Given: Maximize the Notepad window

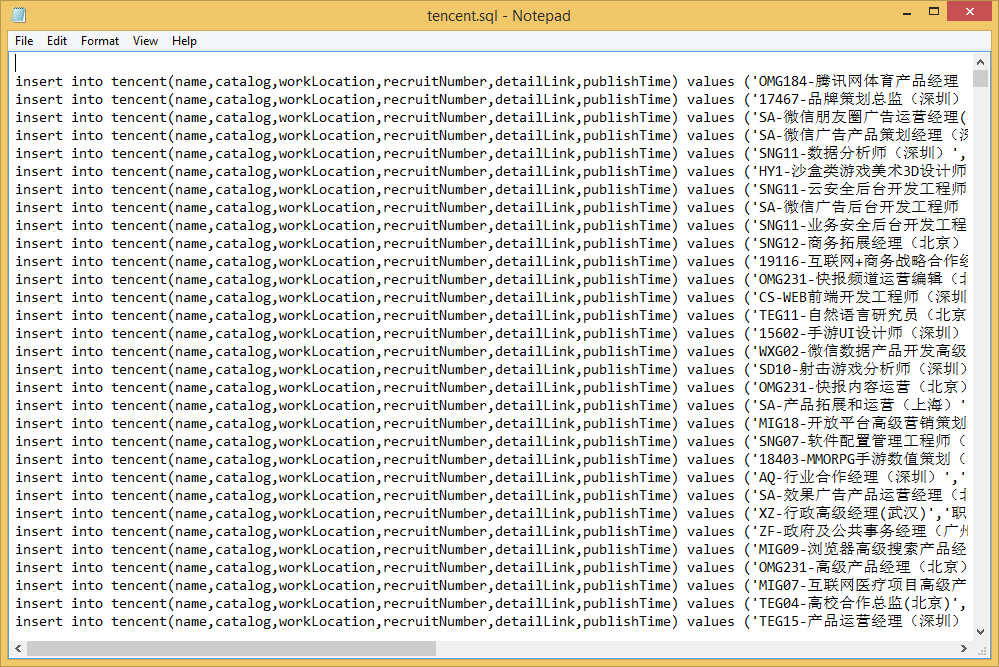Looking at the screenshot, I should click(x=933, y=13).
